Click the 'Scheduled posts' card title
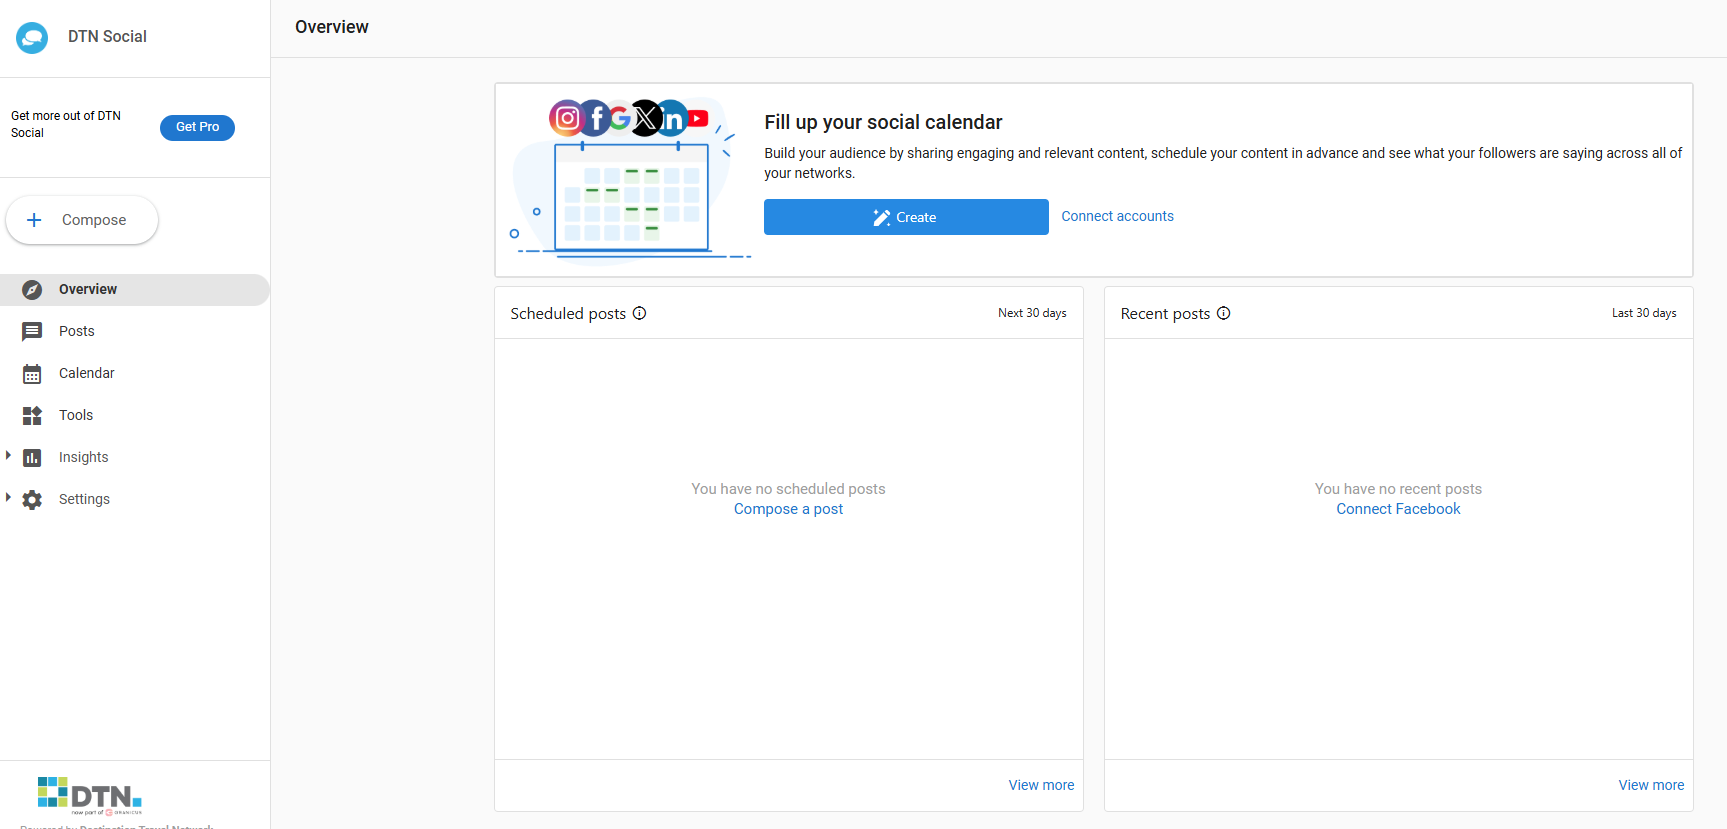This screenshot has width=1727, height=829. coord(568,314)
